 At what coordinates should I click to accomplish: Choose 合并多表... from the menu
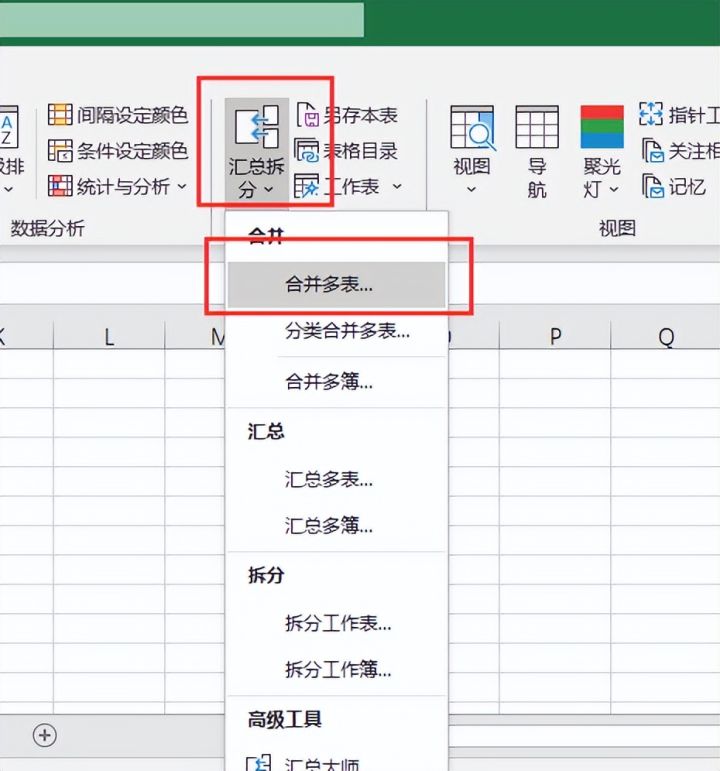(x=336, y=285)
